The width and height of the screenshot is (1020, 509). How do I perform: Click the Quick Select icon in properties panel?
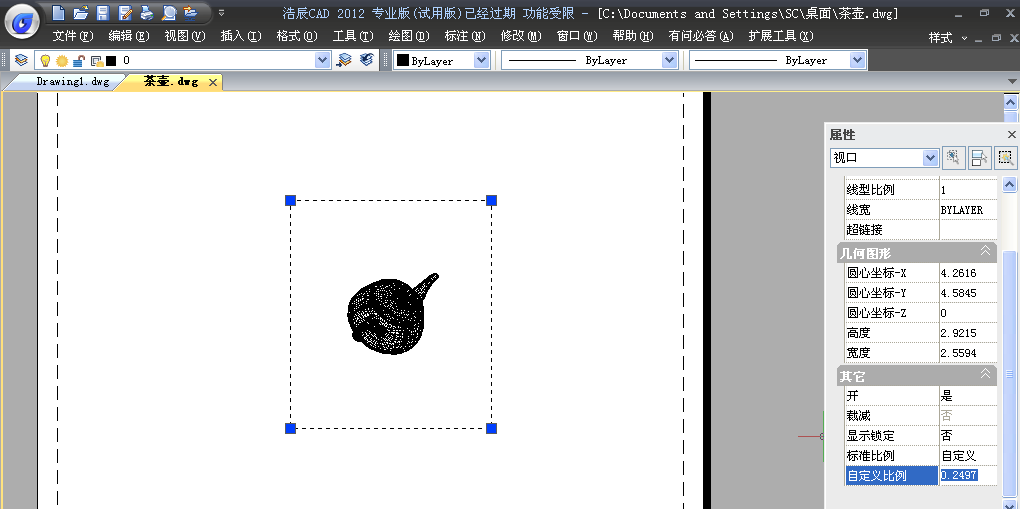coord(1006,158)
